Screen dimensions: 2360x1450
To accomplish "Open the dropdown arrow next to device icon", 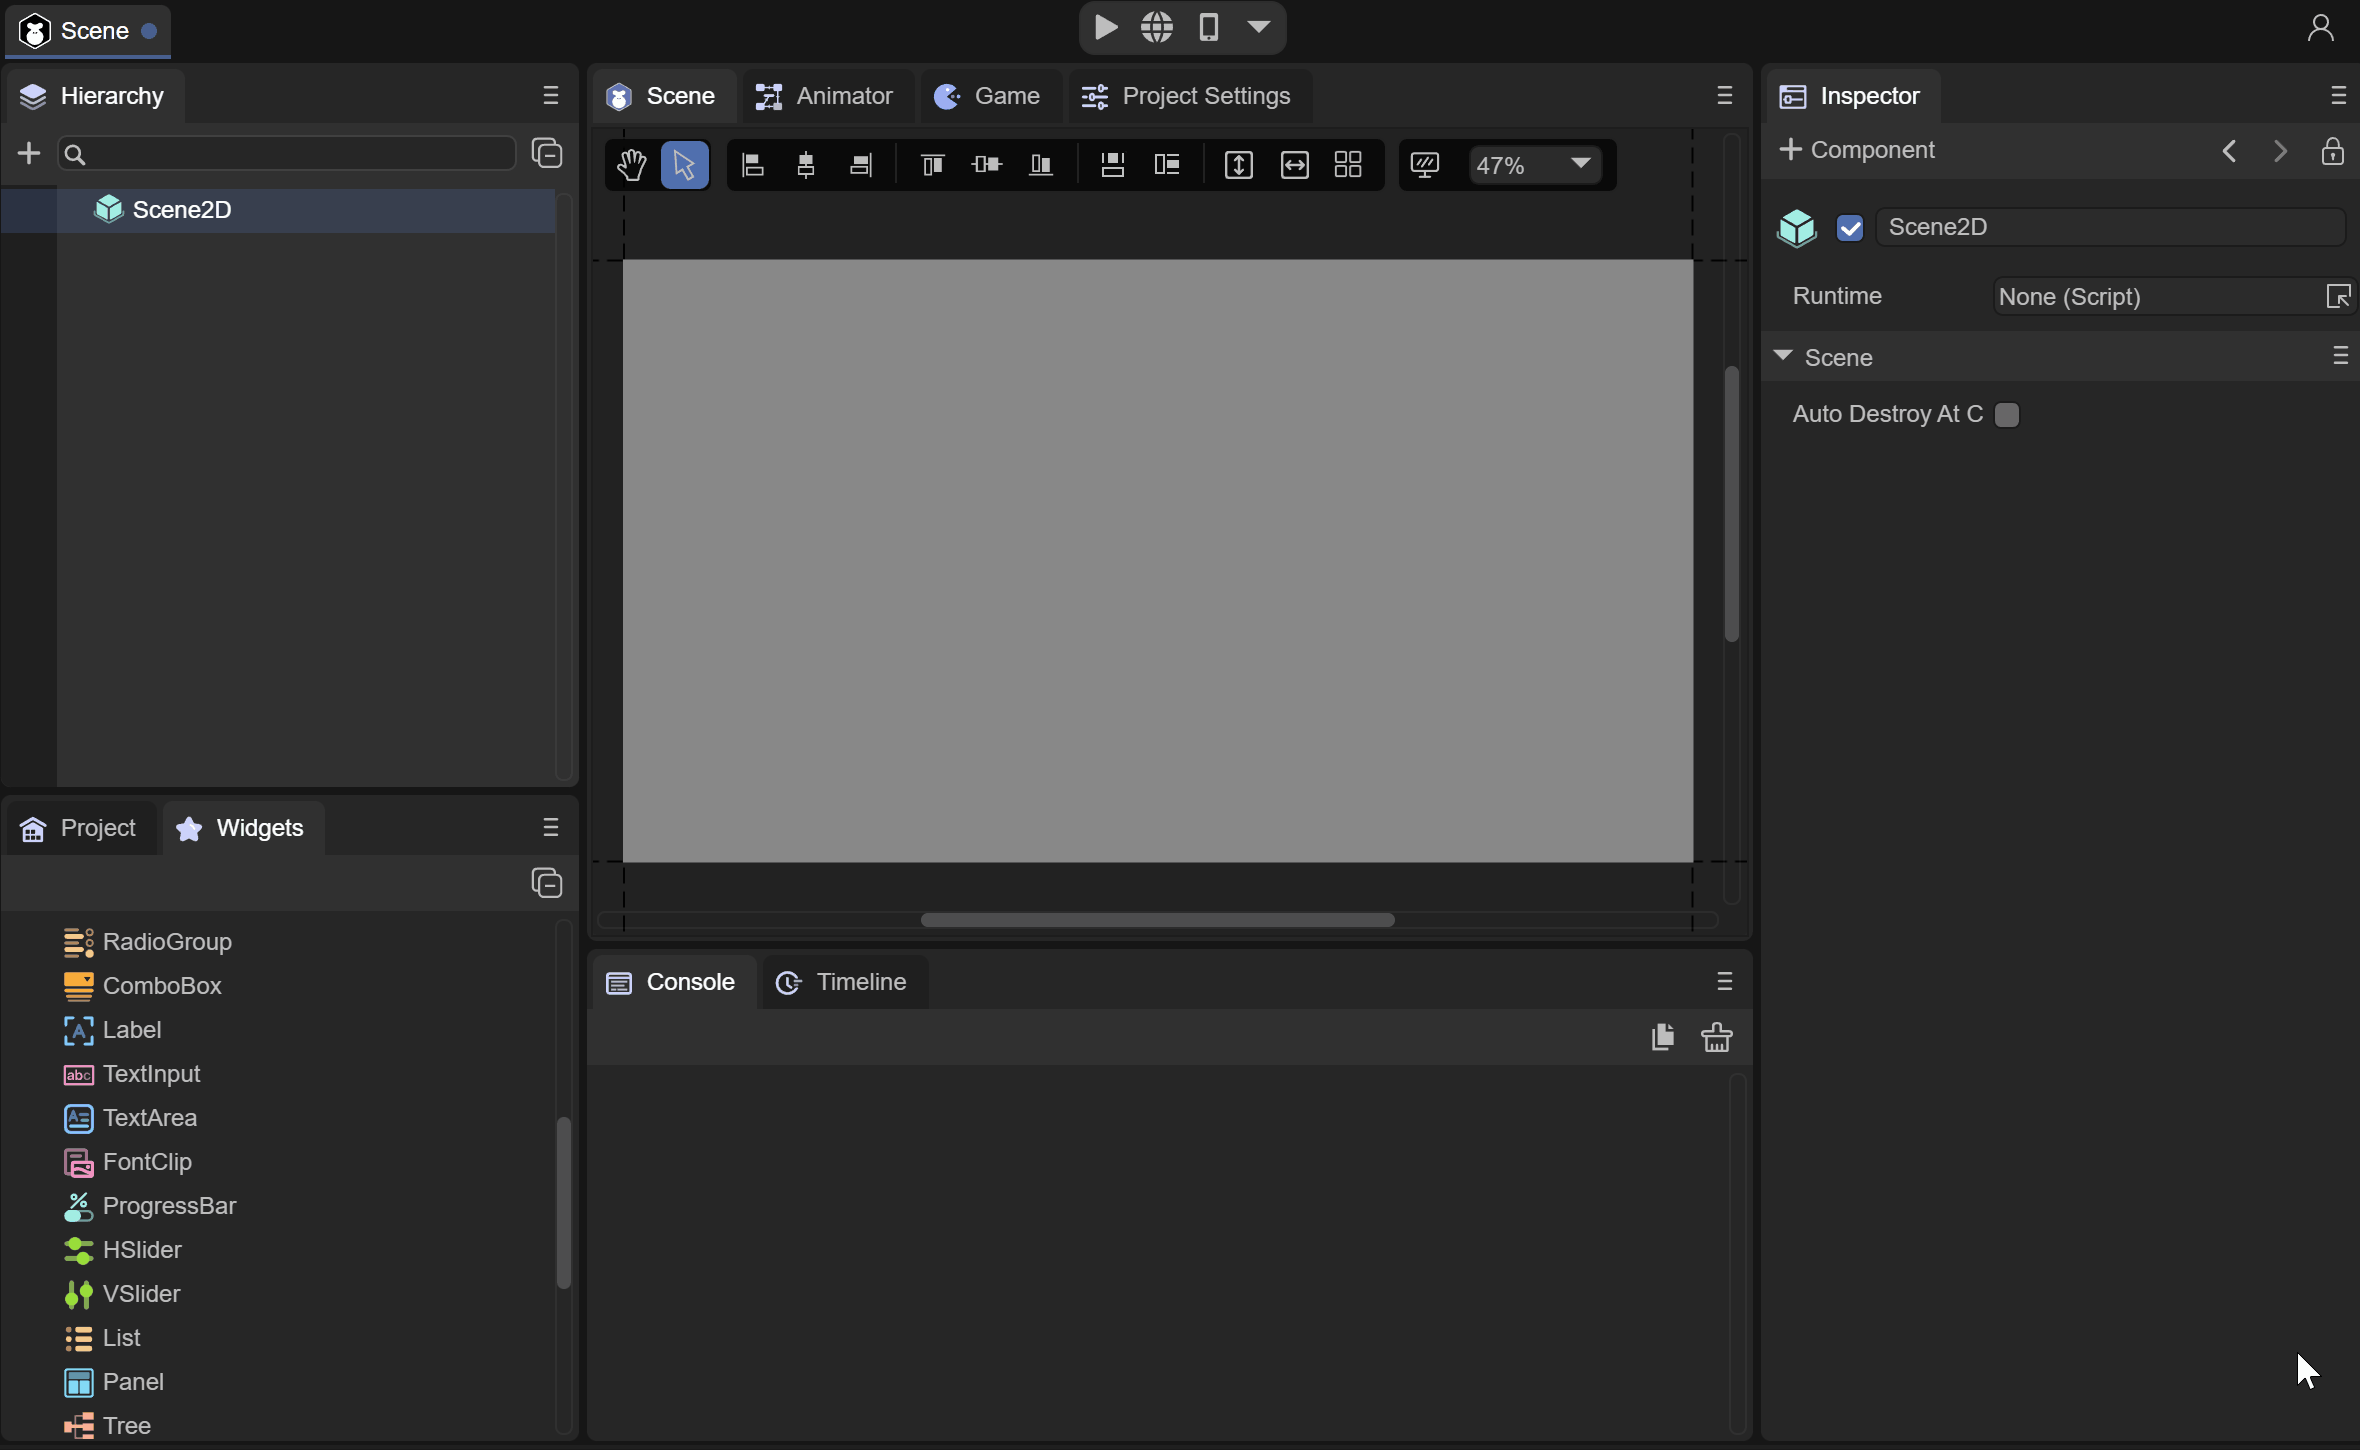I will 1259,27.
